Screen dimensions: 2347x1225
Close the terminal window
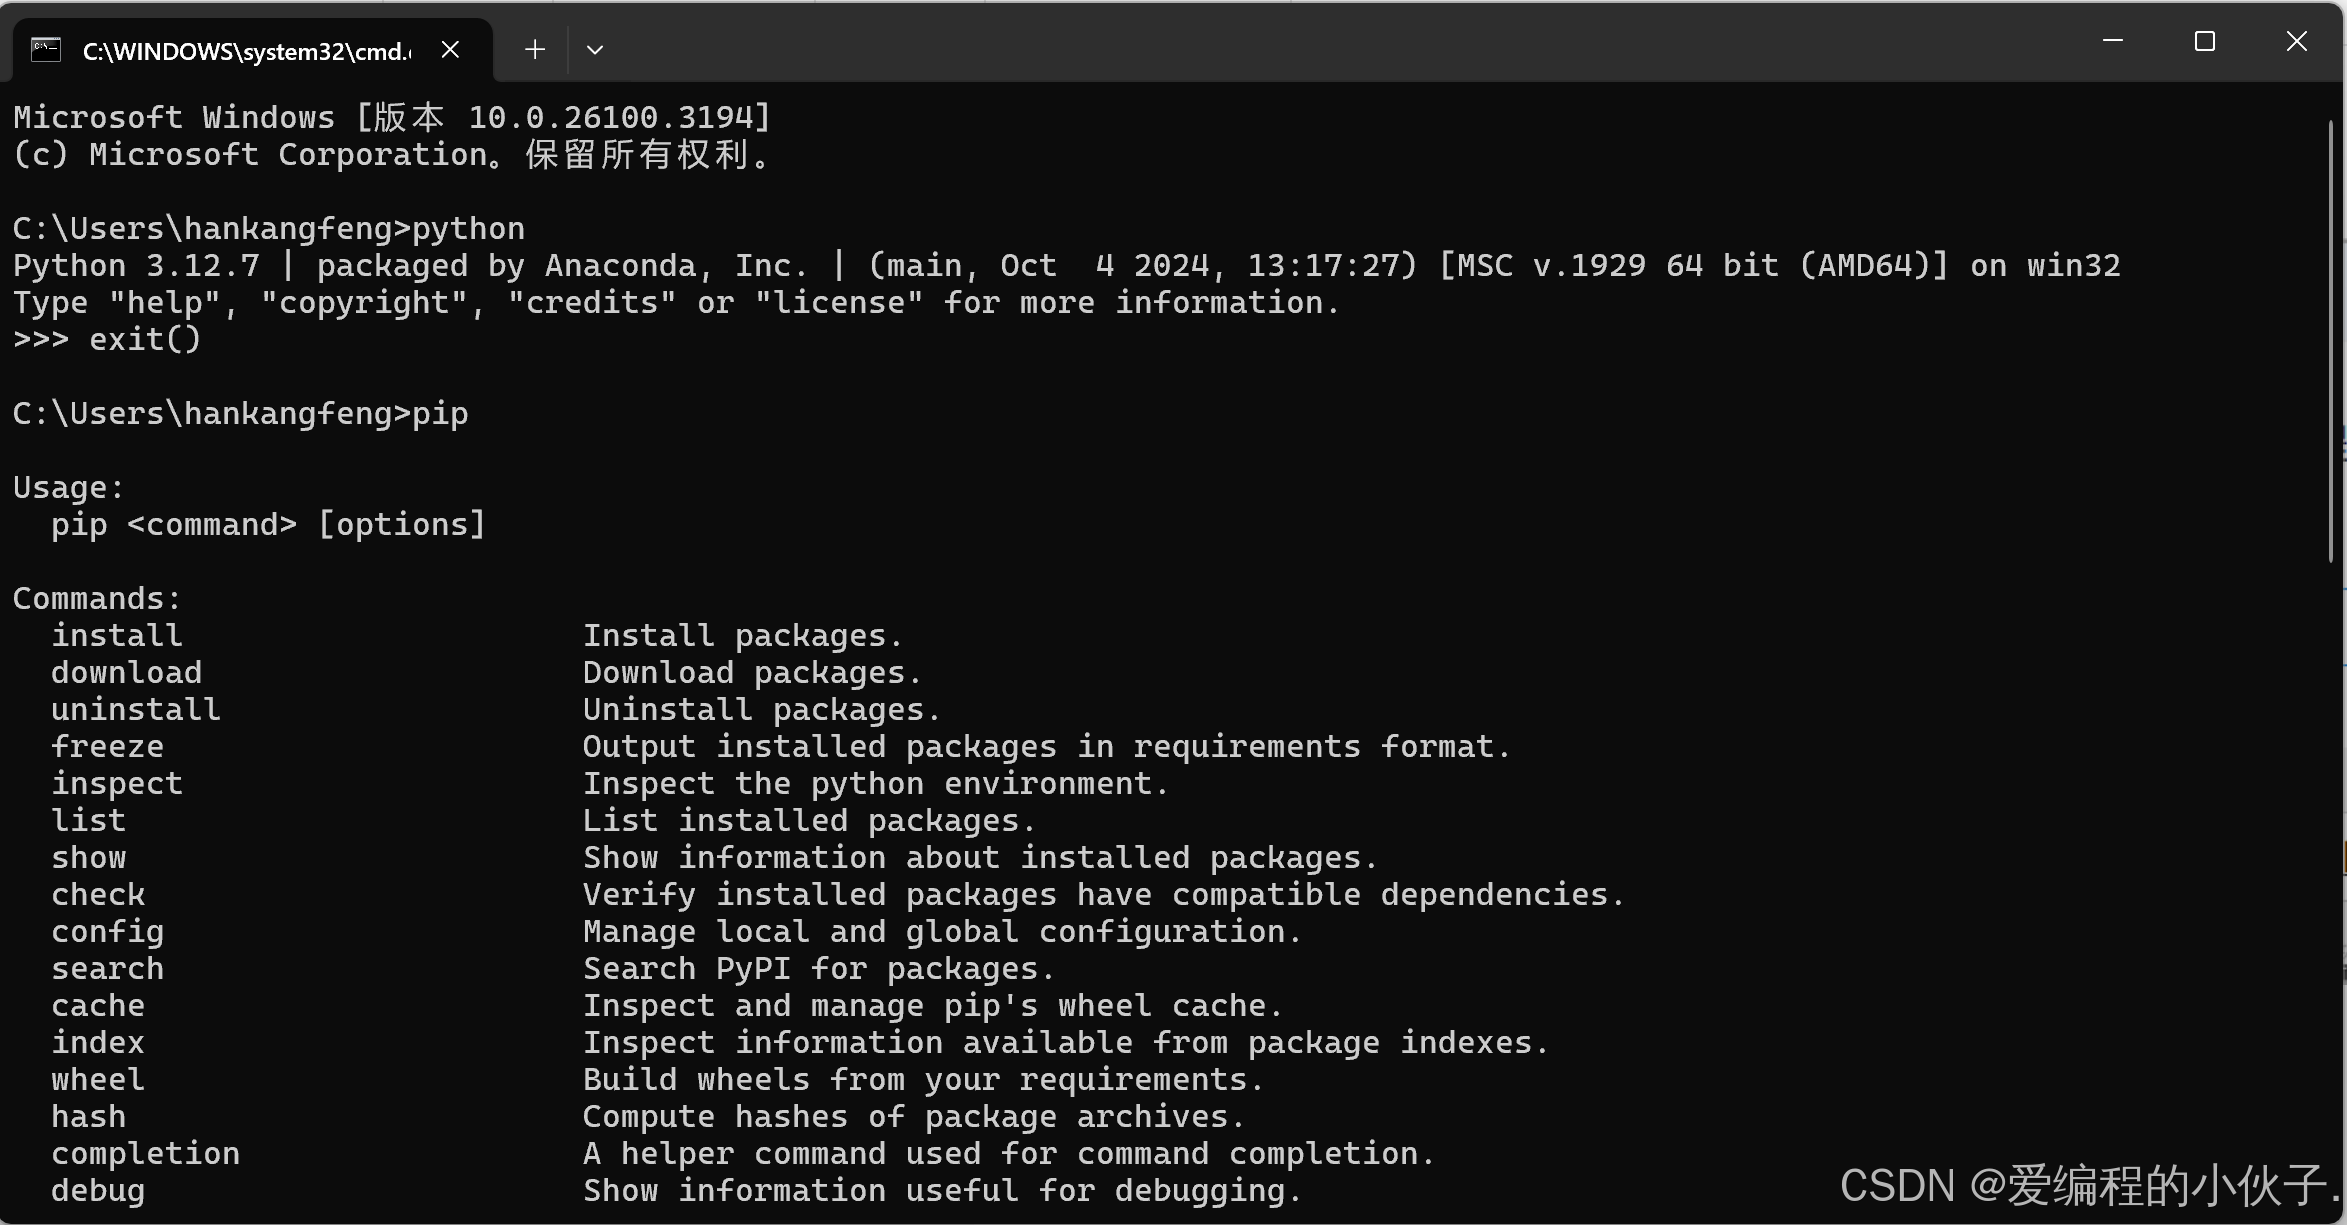click(x=2296, y=41)
